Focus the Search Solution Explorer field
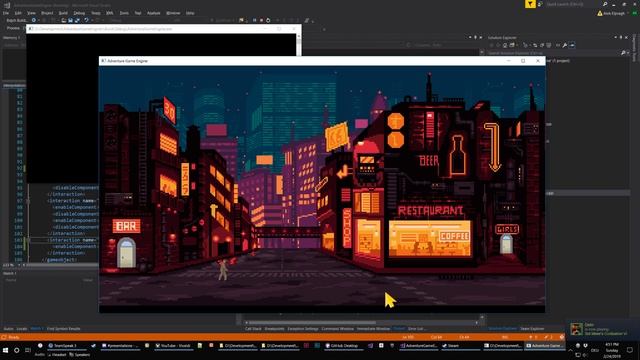 coord(553,53)
